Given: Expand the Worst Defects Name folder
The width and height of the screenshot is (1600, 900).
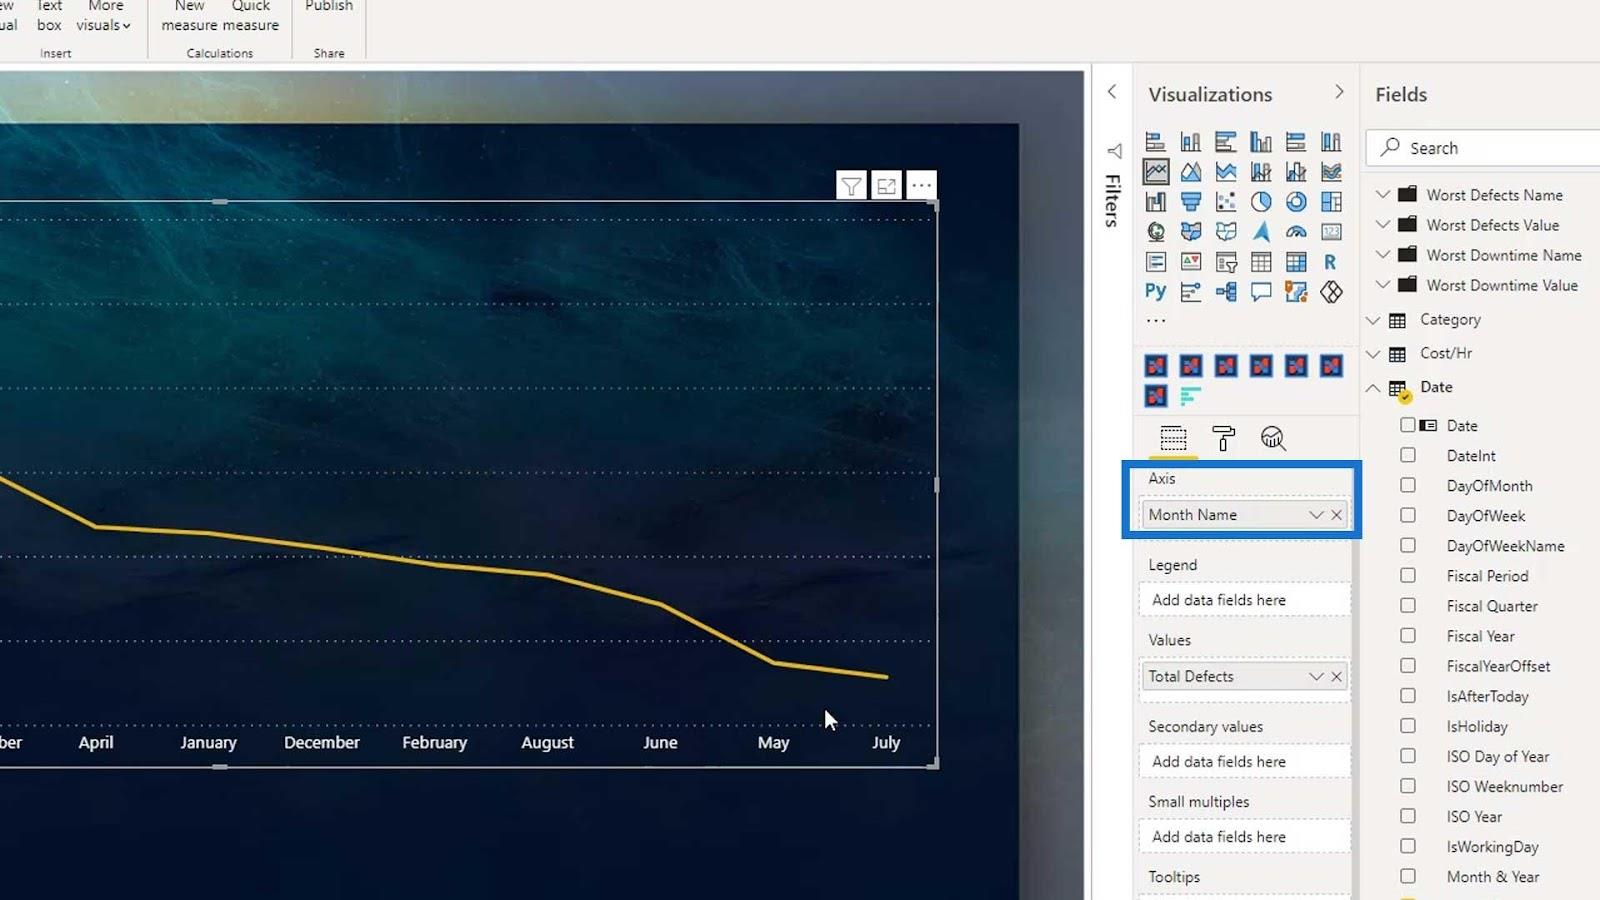Looking at the screenshot, I should click(x=1383, y=194).
